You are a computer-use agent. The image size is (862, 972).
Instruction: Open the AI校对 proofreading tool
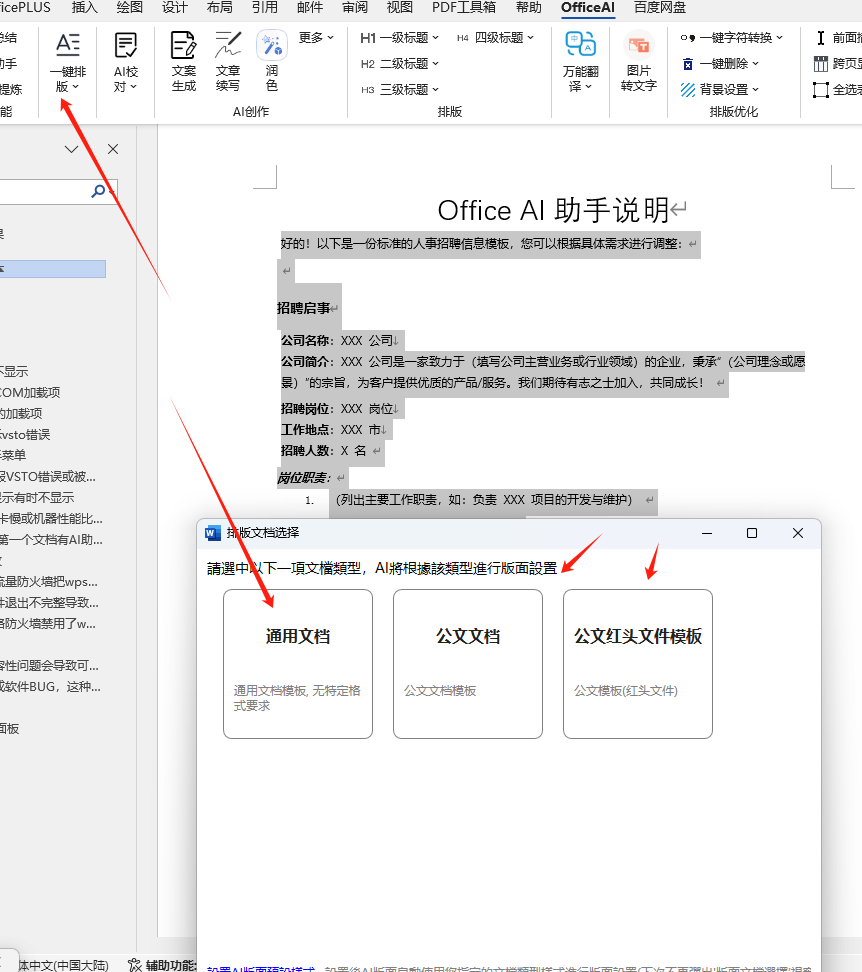(126, 62)
